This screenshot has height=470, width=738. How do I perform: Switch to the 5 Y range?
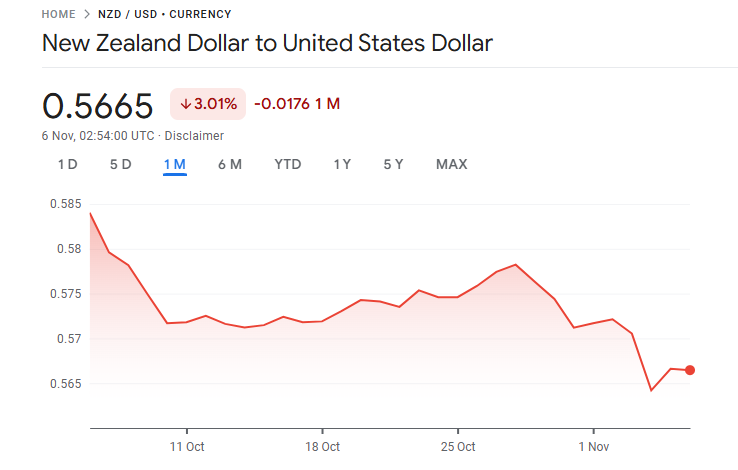393,164
